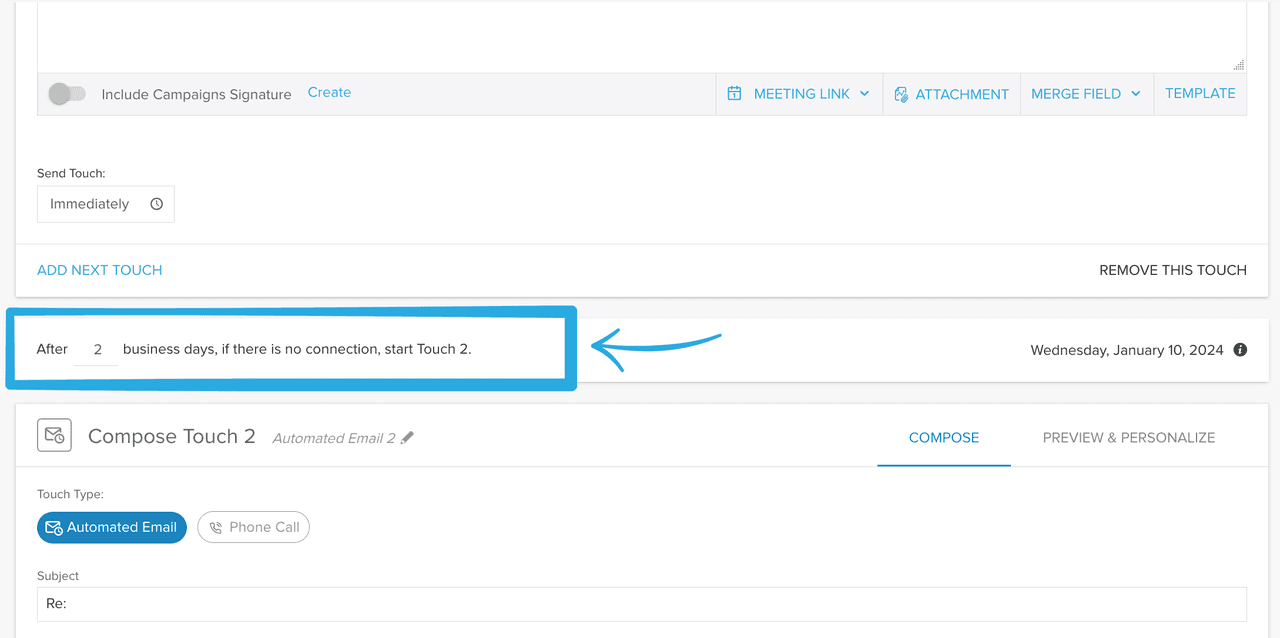Viewport: 1280px width, 638px height.
Task: Open the Immediately send timing selector
Action: tap(105, 203)
